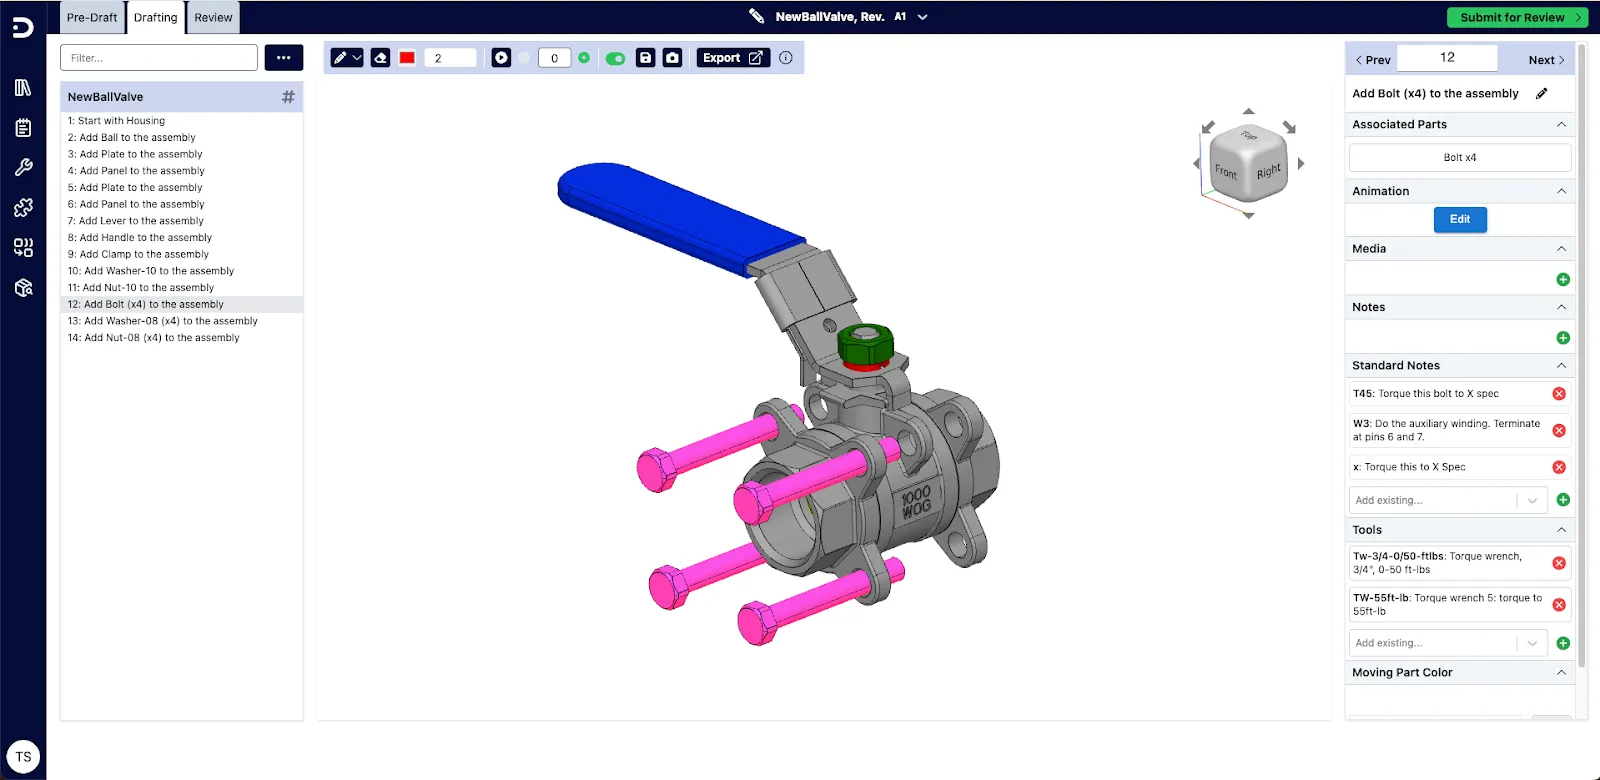Open the three-dot menu beside filter
The width and height of the screenshot is (1600, 780).
click(x=284, y=58)
